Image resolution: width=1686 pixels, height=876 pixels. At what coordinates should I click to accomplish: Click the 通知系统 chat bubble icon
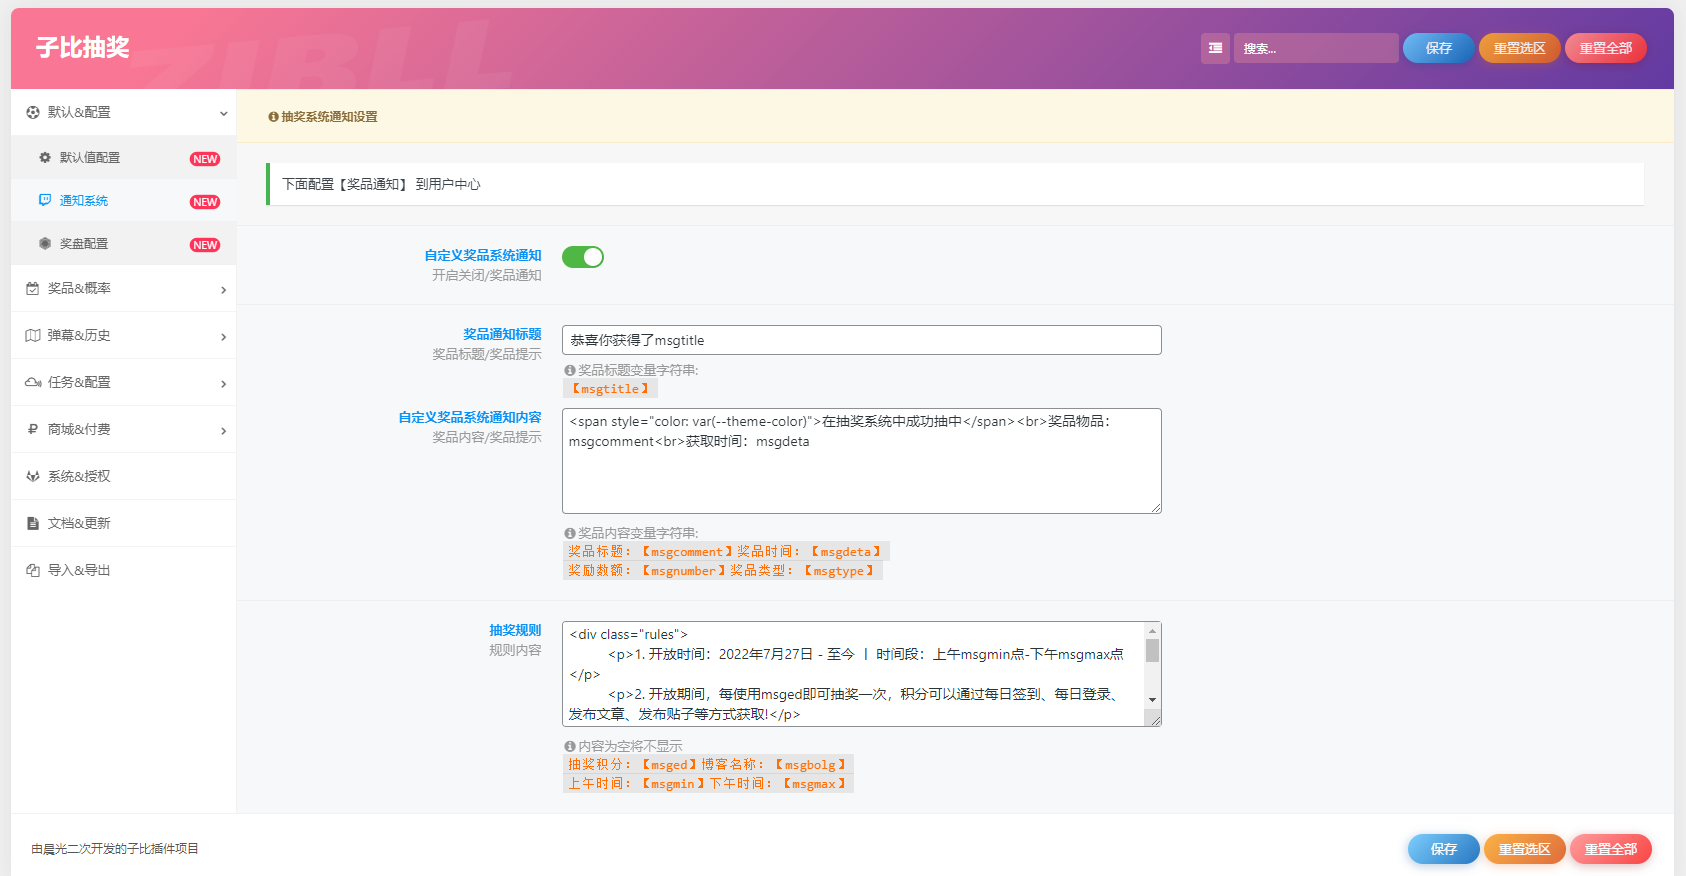tap(45, 201)
